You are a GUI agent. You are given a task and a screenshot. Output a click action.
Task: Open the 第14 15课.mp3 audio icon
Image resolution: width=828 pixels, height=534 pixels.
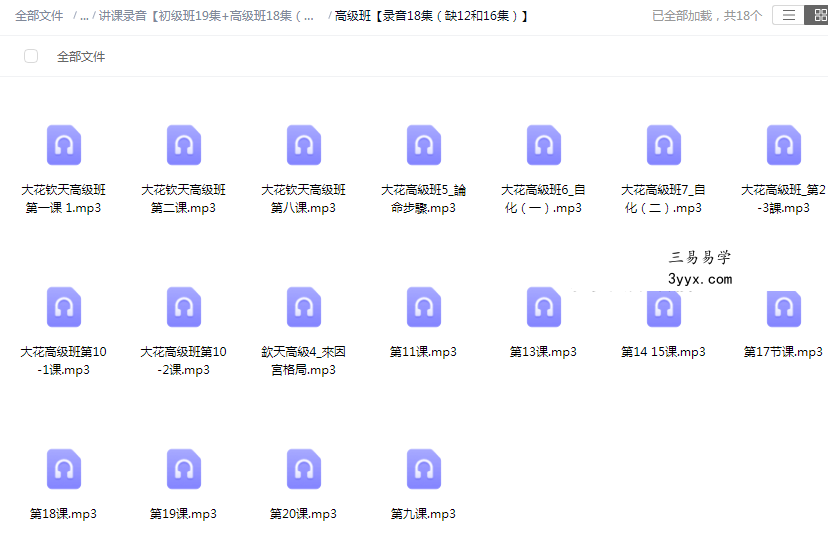(x=664, y=308)
